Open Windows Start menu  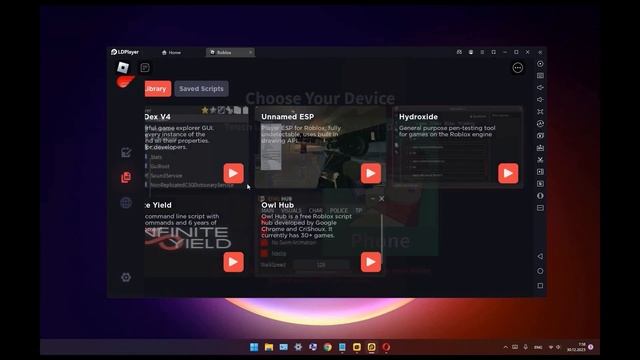pyautogui.click(x=254, y=347)
